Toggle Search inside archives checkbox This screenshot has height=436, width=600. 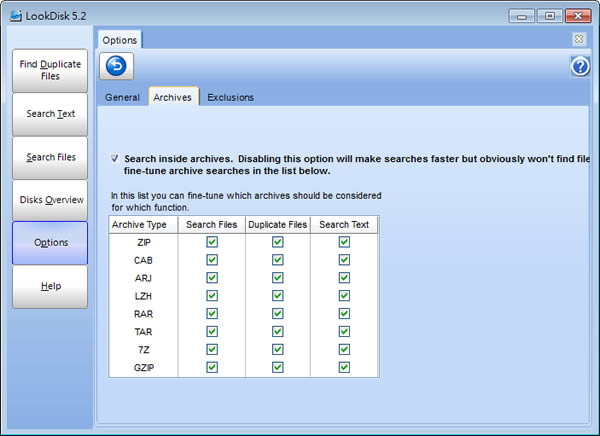[115, 158]
